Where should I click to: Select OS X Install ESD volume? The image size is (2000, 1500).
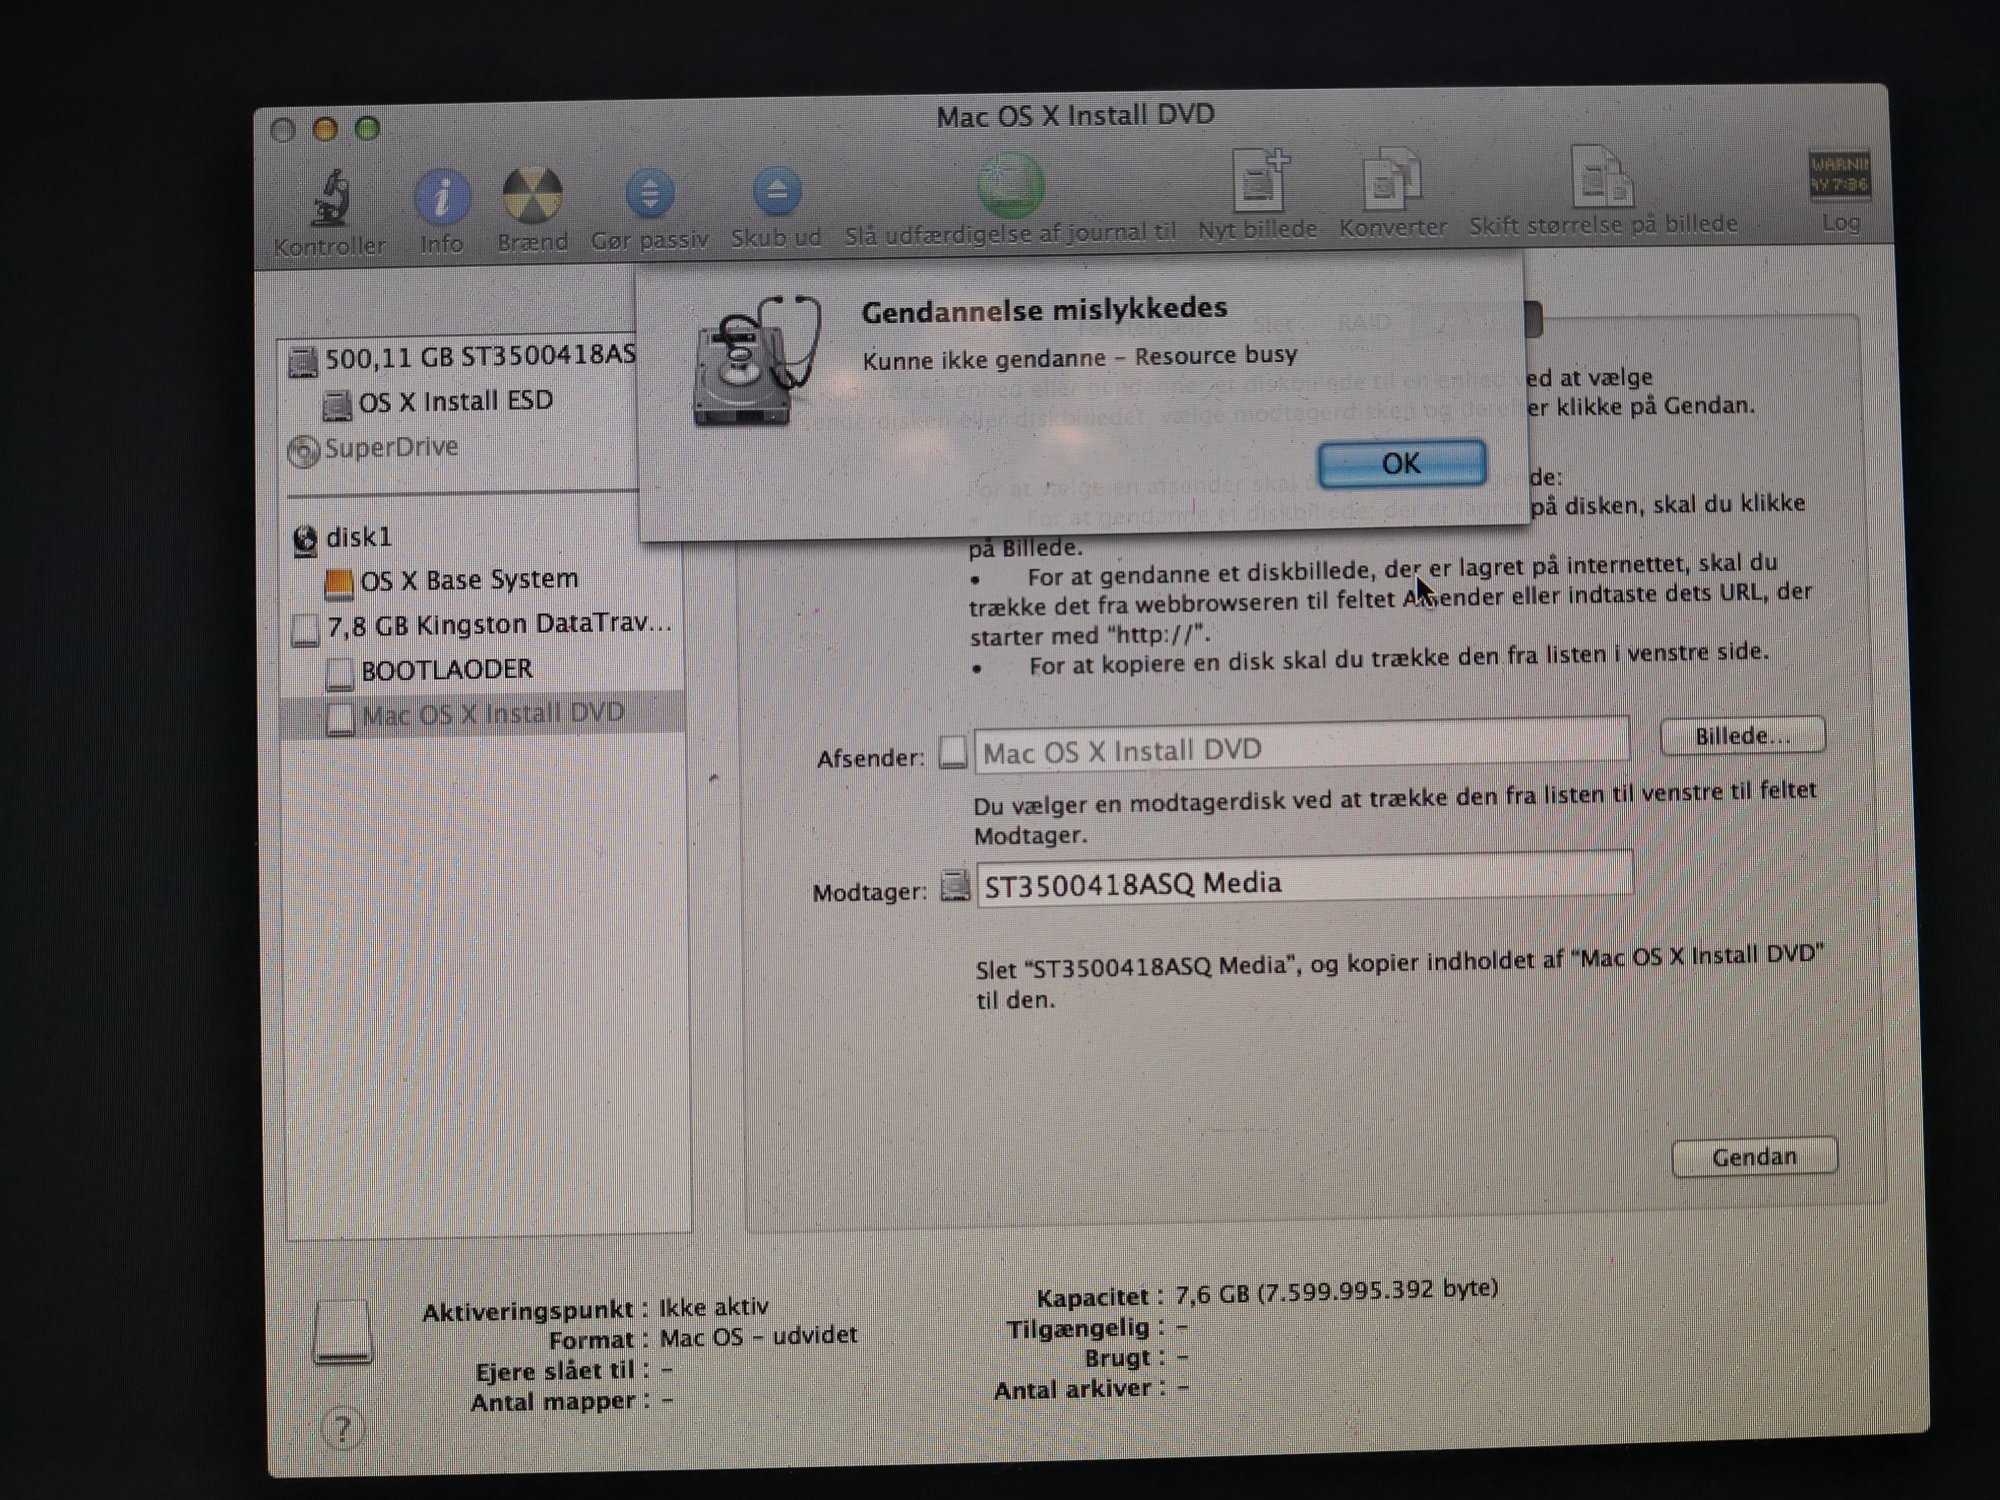click(455, 402)
